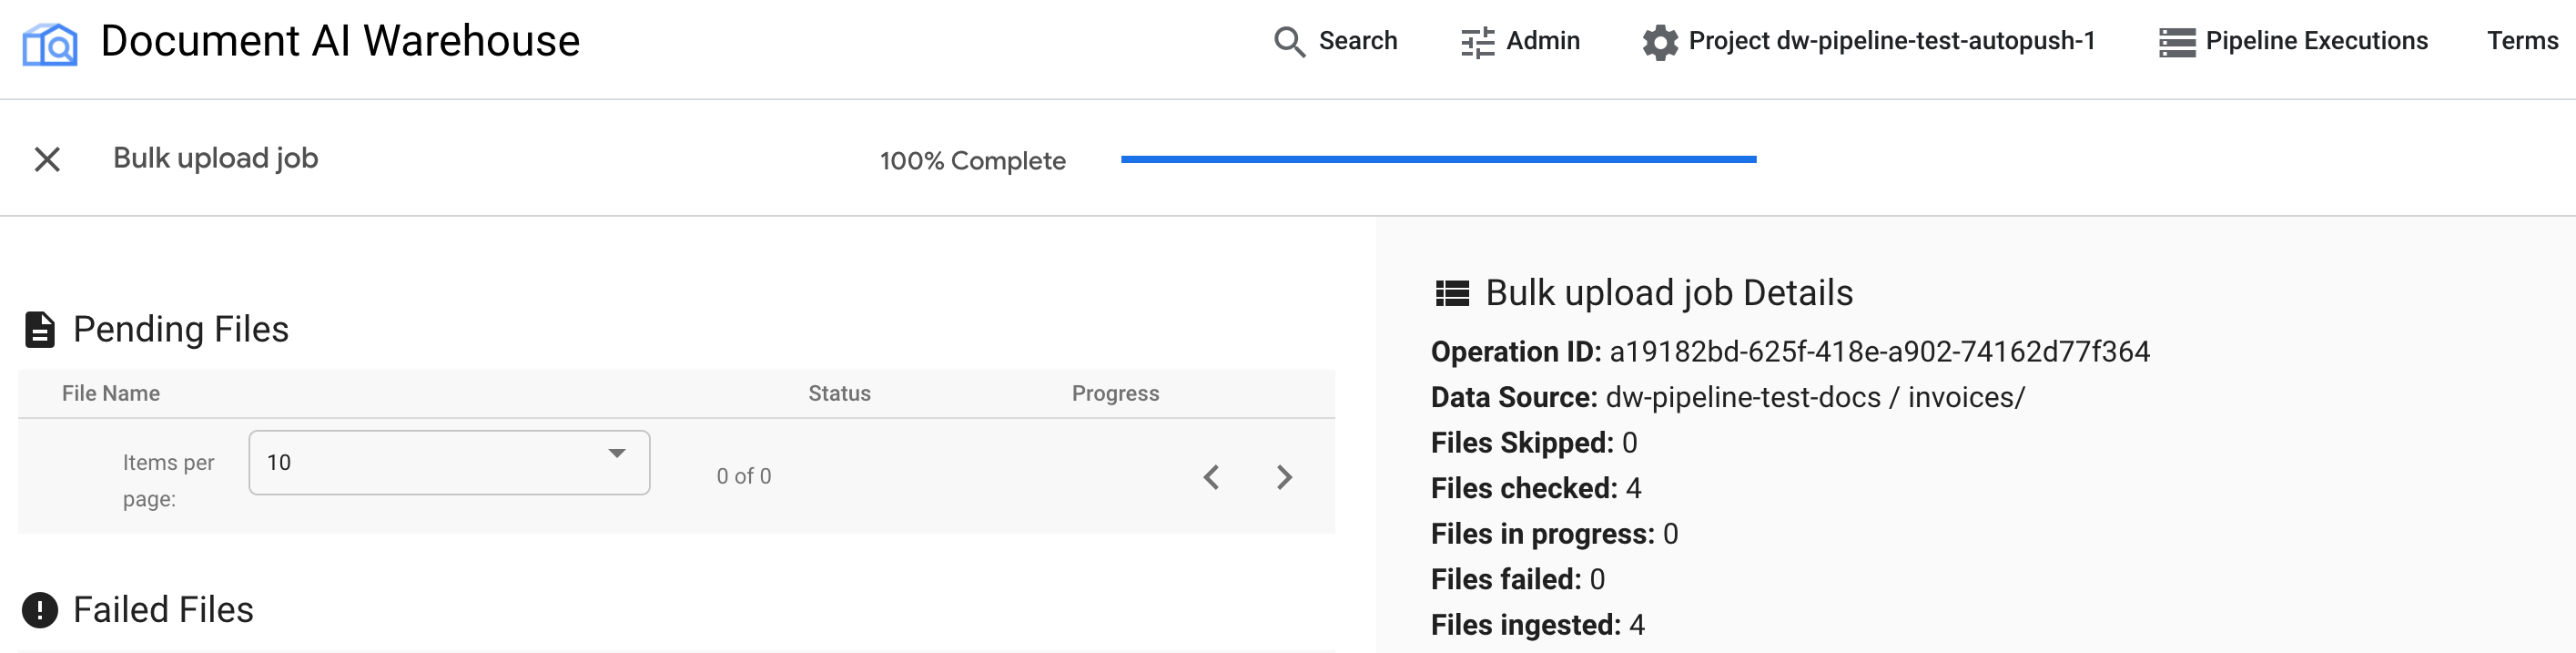Click the File Name column header
The height and width of the screenshot is (653, 2576).
(111, 394)
